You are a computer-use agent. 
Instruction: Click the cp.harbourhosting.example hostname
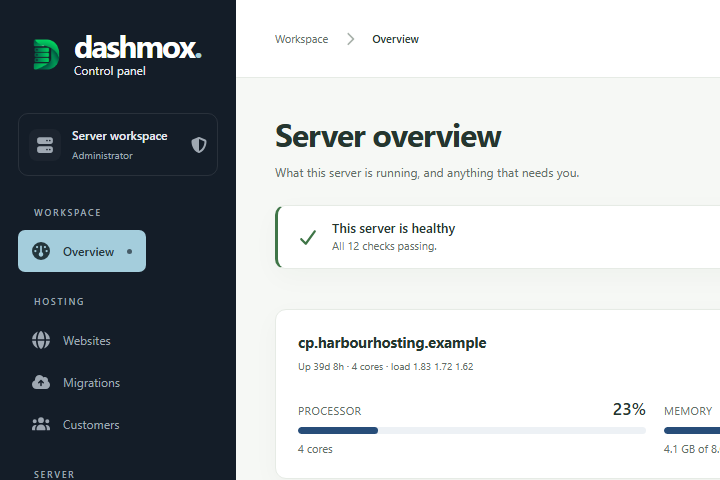[x=392, y=343]
